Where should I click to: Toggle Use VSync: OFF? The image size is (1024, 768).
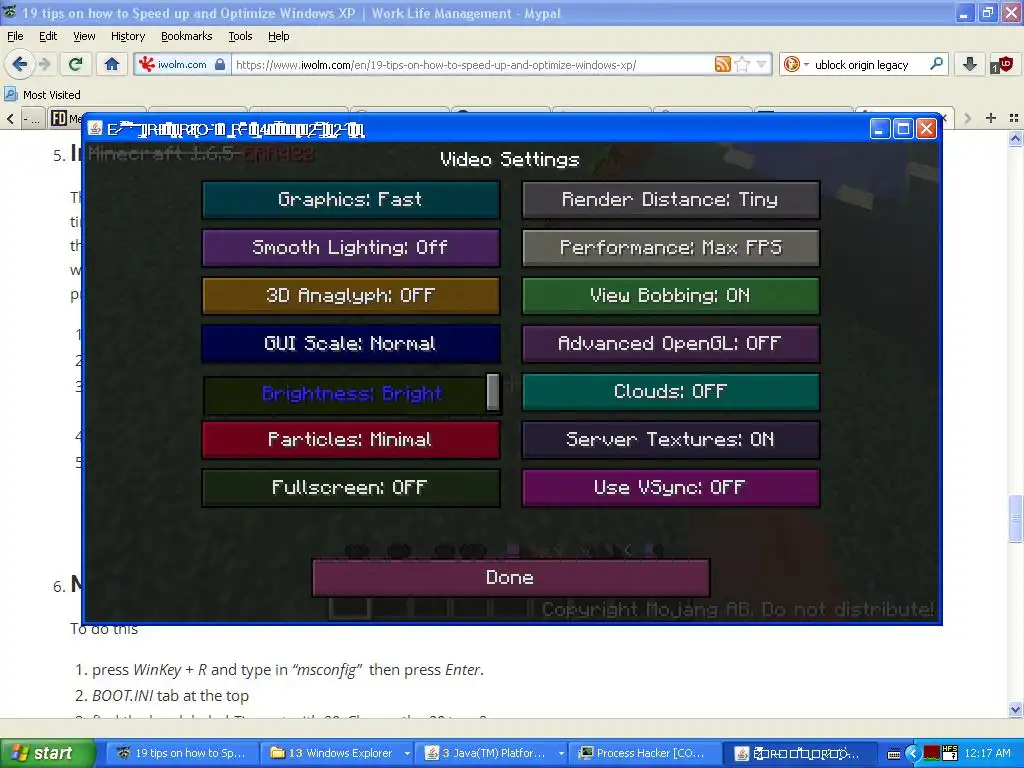(671, 488)
